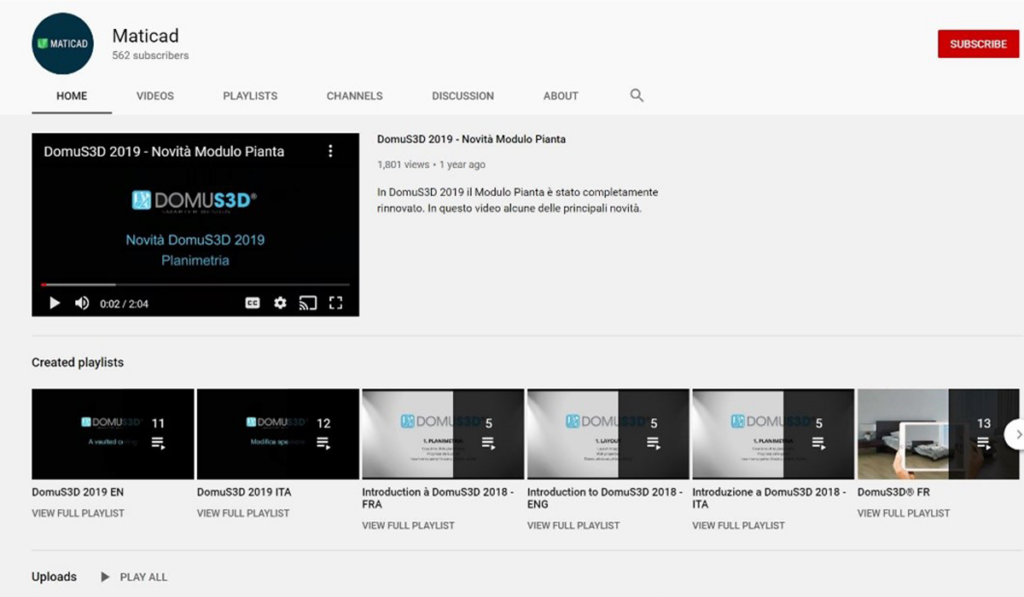Enter fullscreen mode in the player
The height and width of the screenshot is (597, 1024).
(336, 303)
